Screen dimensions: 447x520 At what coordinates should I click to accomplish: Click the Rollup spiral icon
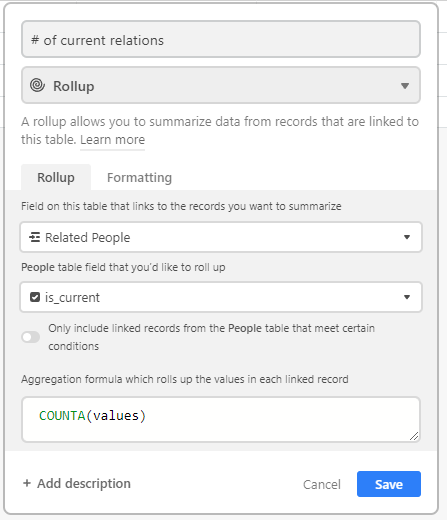(x=37, y=85)
